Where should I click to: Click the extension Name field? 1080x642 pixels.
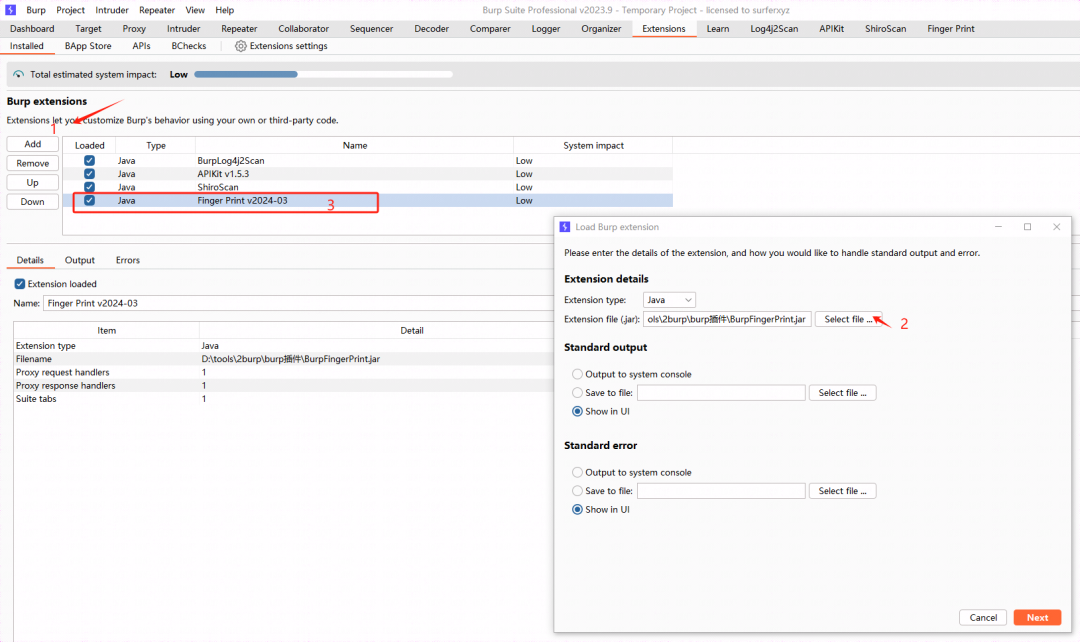point(298,303)
